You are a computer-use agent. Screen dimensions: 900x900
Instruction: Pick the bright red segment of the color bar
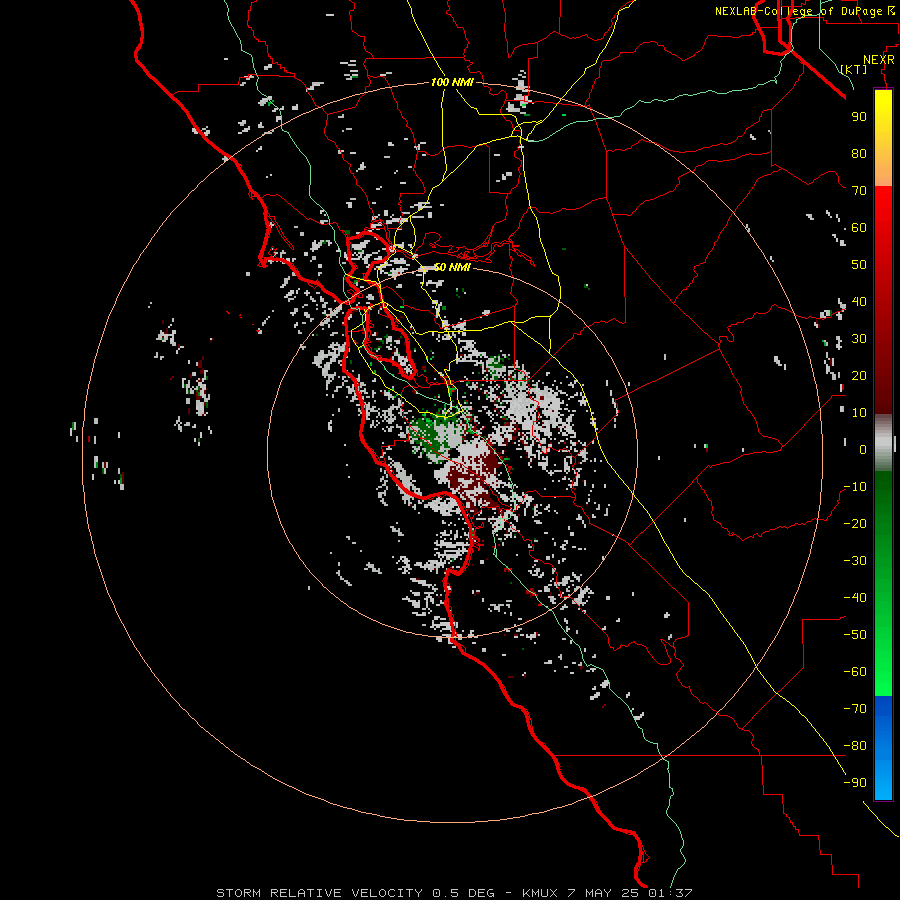tap(883, 212)
